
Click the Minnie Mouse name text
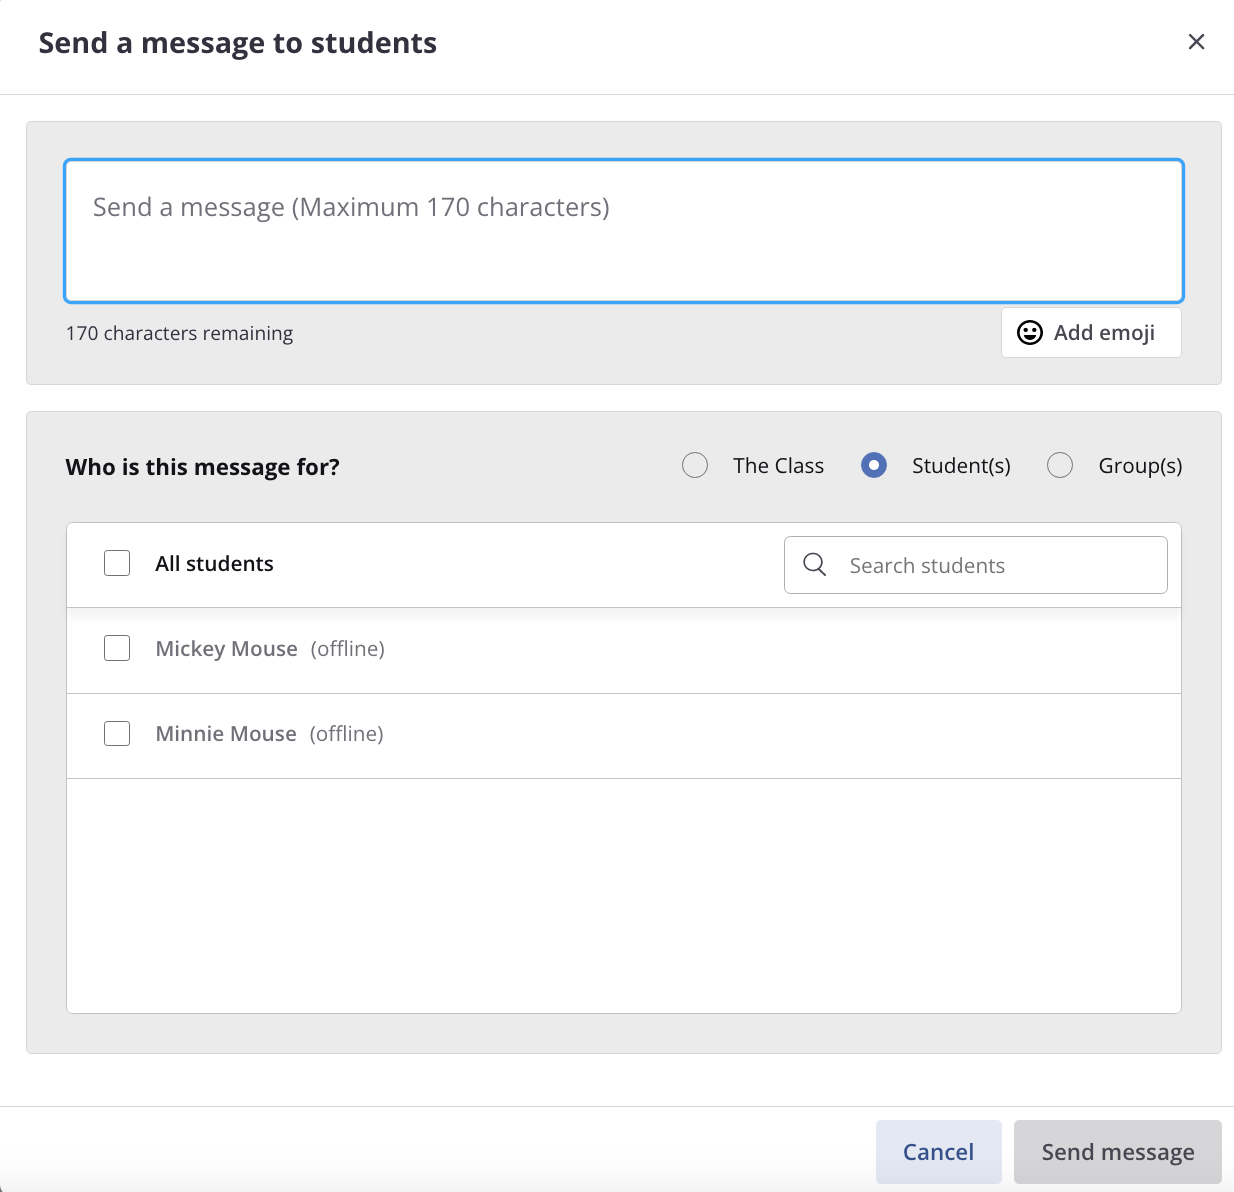(x=226, y=734)
